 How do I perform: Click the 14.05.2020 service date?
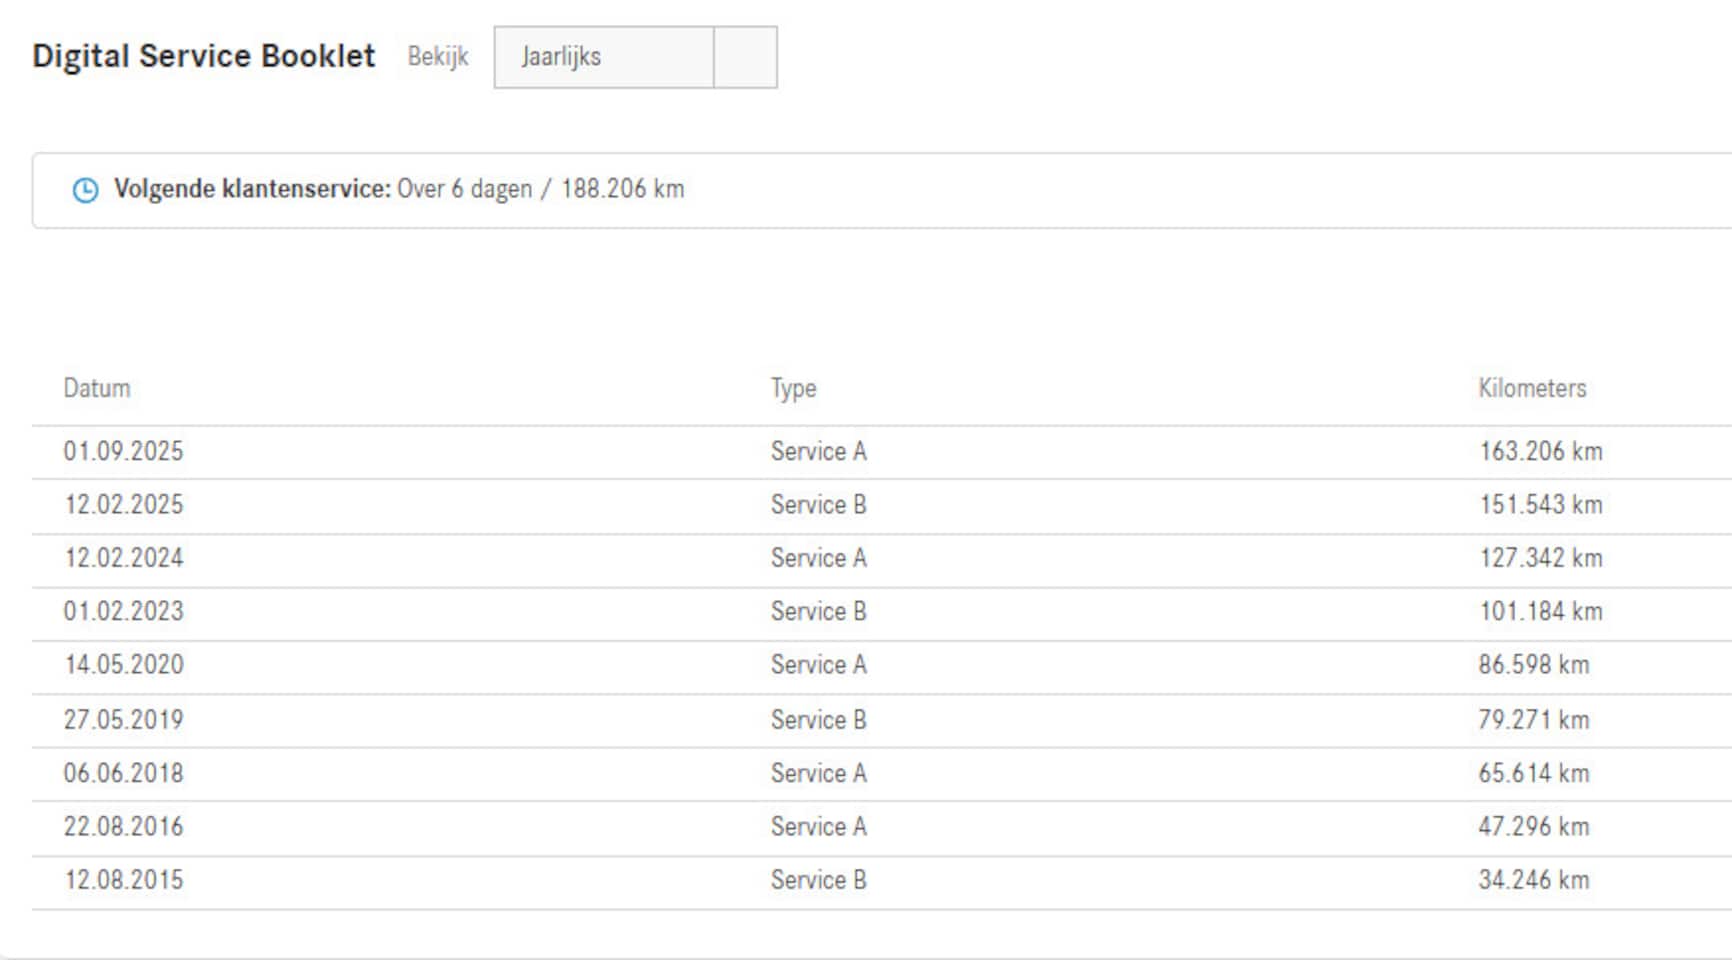coord(124,665)
